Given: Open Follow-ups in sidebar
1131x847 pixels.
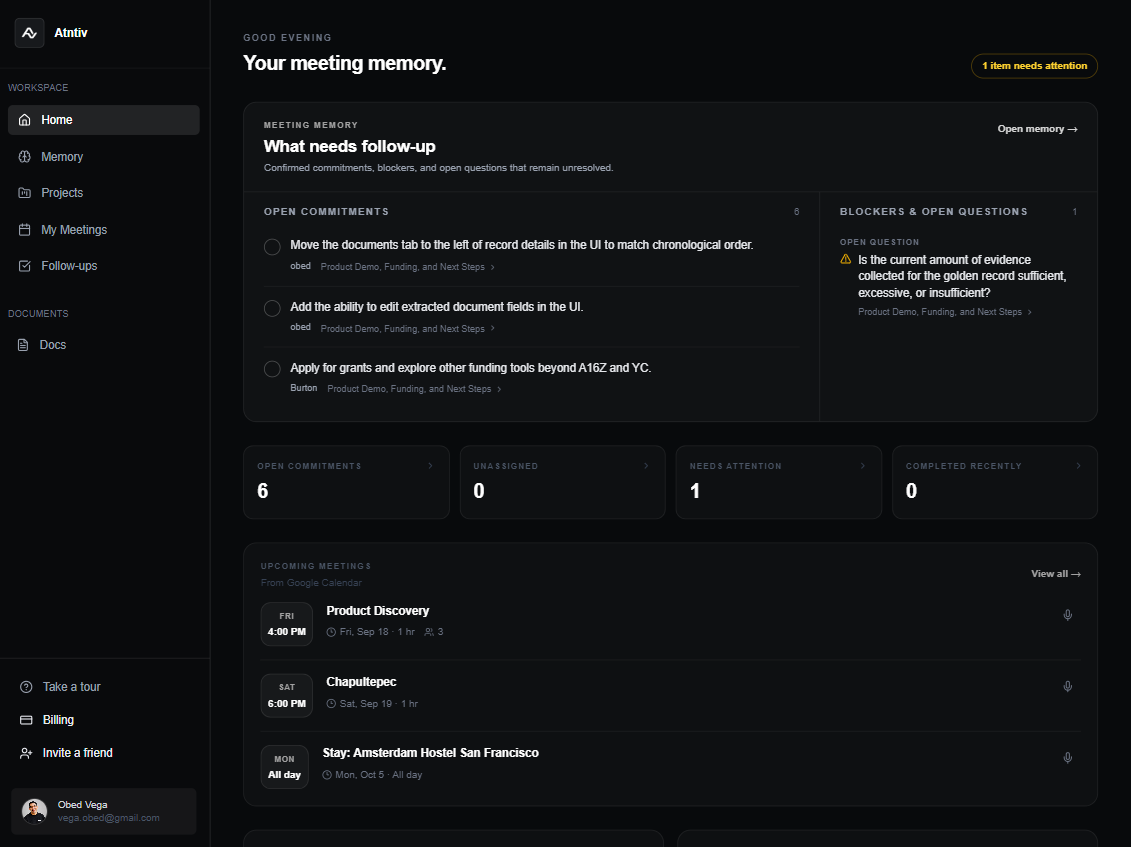Looking at the screenshot, I should tap(104, 265).
